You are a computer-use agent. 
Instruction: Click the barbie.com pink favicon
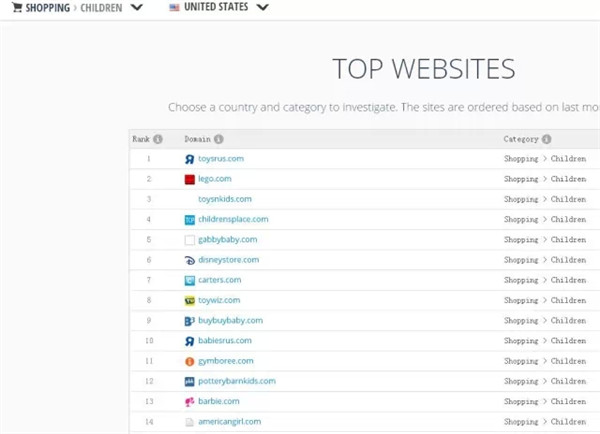point(189,402)
